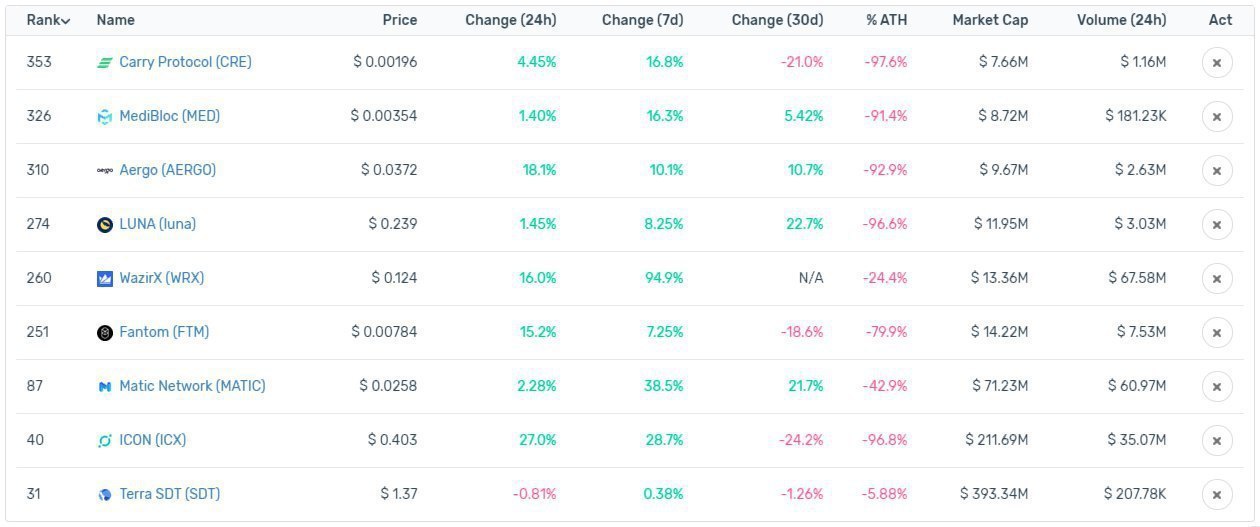Sort by Volume (24h) column header
The width and height of the screenshot is (1260, 527).
tap(1121, 20)
